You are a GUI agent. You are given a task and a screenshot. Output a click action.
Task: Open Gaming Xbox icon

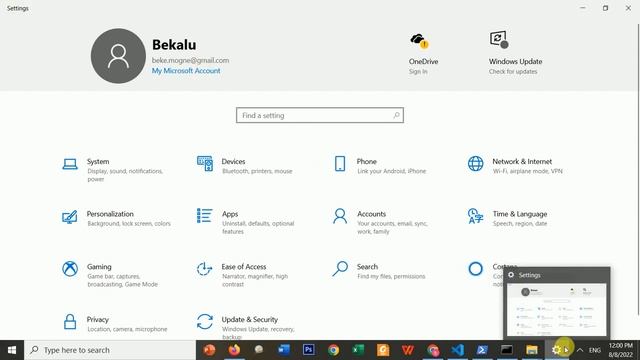70,269
